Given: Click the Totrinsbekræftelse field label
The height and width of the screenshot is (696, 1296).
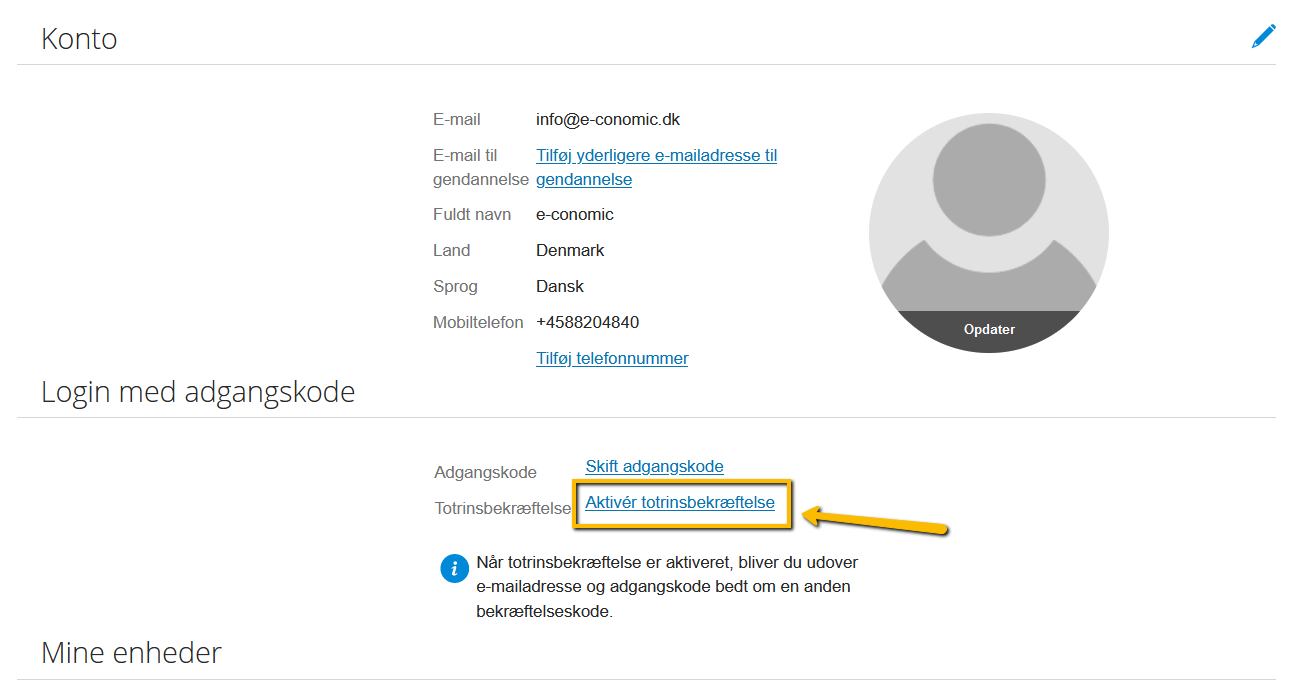Looking at the screenshot, I should (502, 508).
